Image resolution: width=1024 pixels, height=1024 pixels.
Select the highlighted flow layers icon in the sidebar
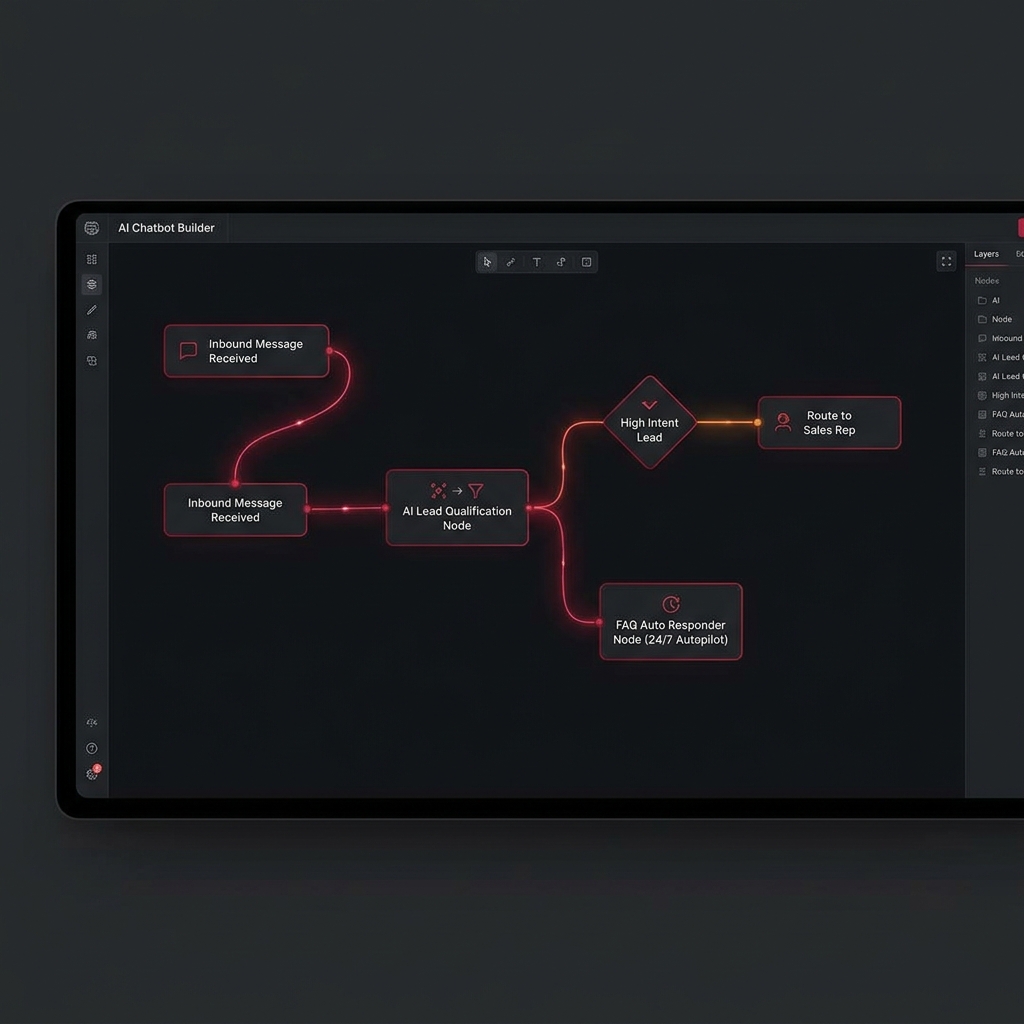point(91,284)
